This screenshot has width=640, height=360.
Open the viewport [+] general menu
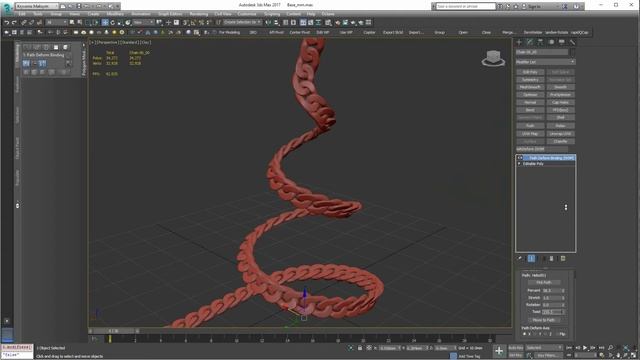tap(92, 42)
